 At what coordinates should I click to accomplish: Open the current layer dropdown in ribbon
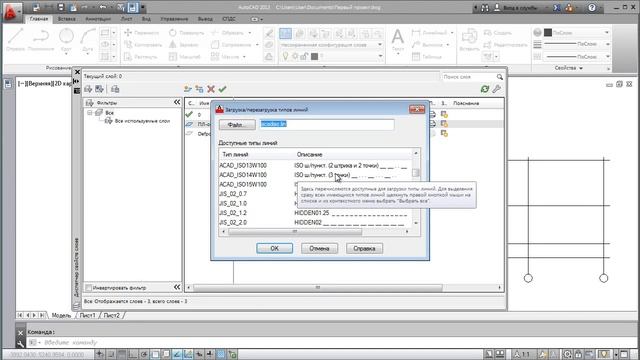pyautogui.click(x=380, y=57)
